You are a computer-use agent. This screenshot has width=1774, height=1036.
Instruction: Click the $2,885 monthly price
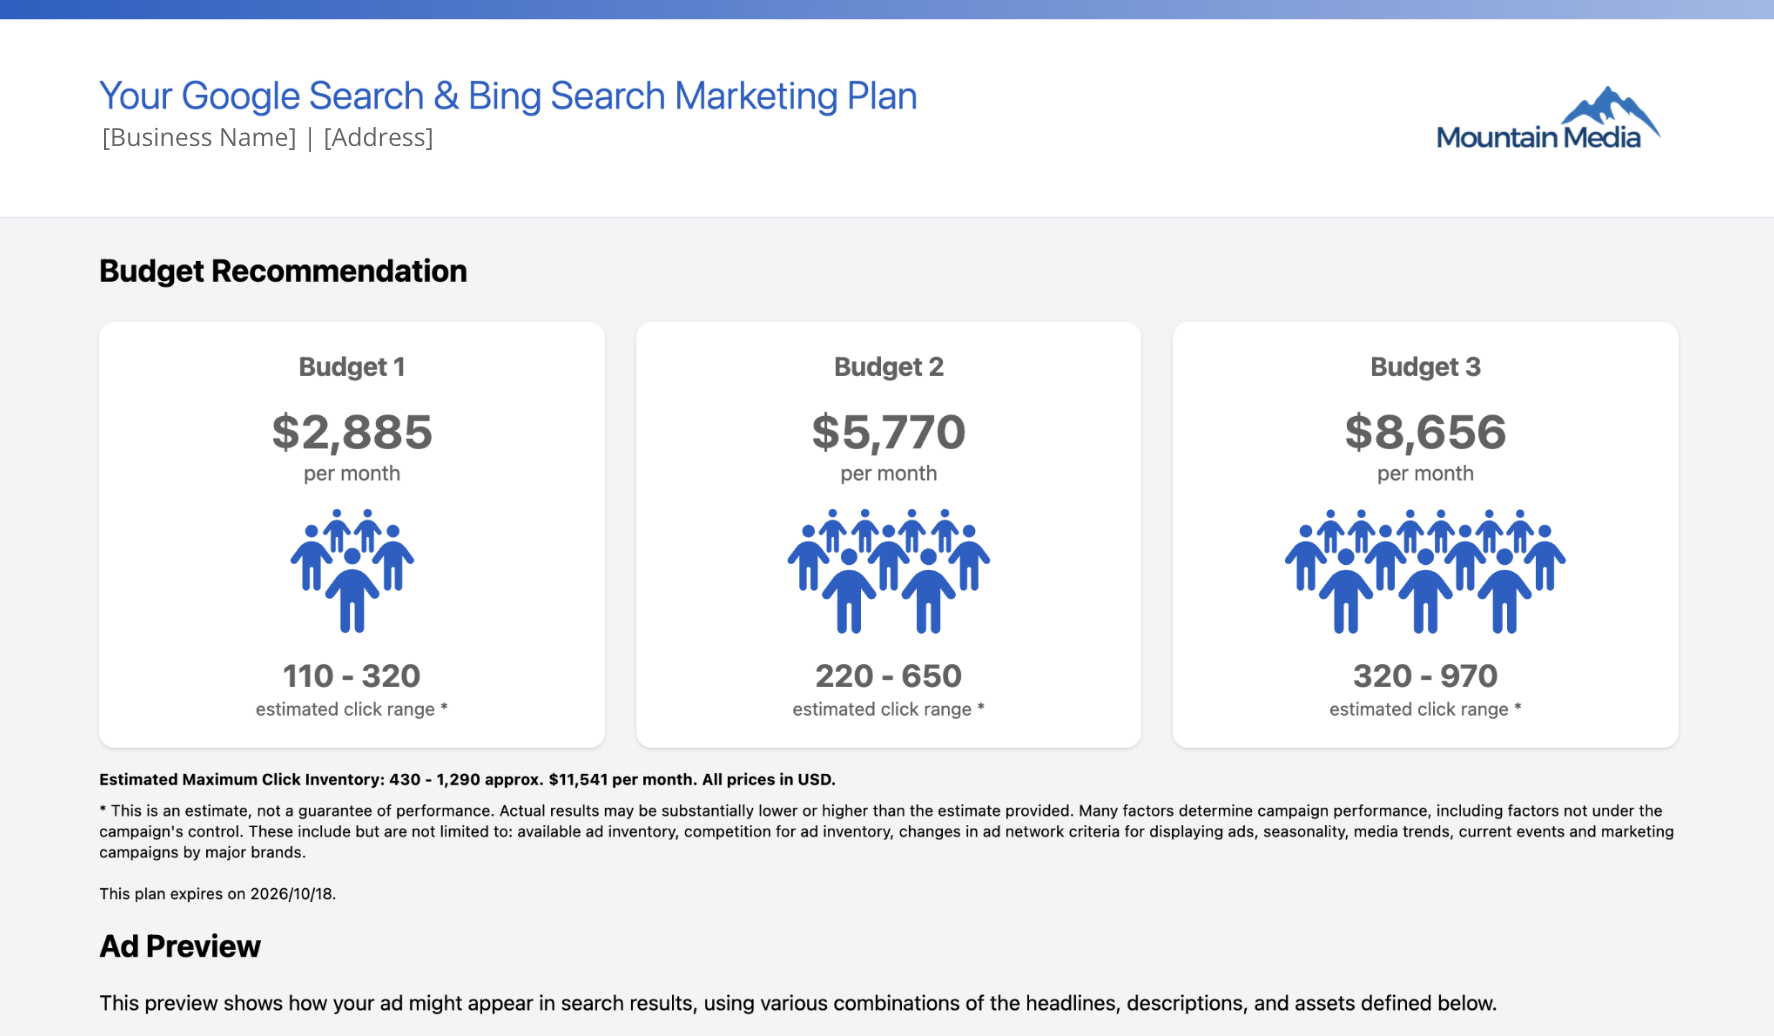pyautogui.click(x=352, y=433)
